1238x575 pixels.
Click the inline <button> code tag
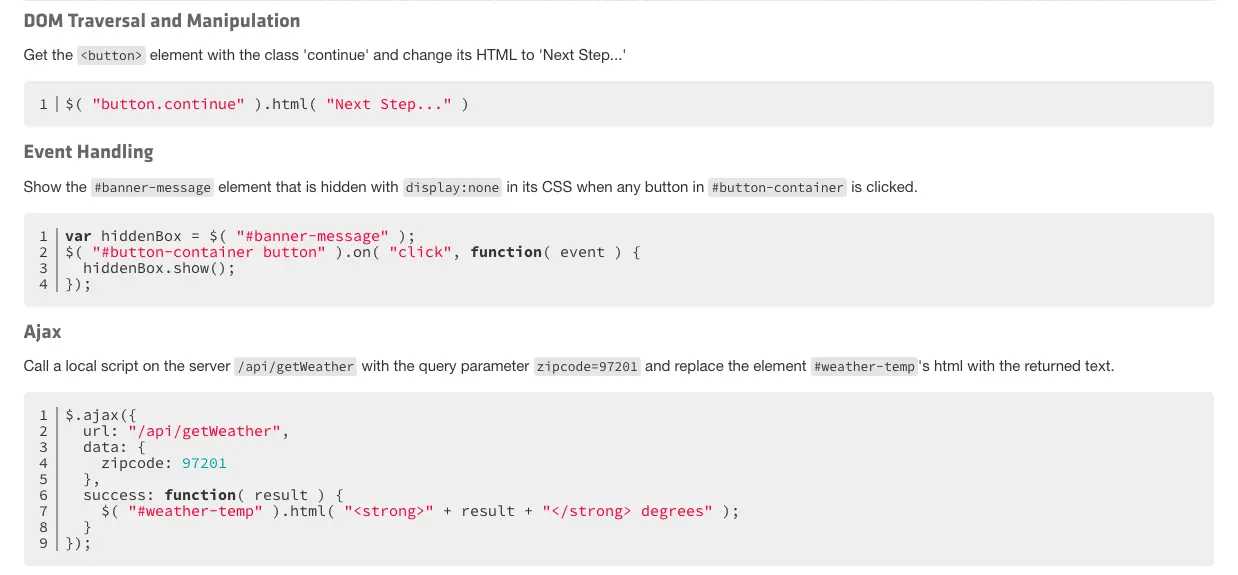pos(112,56)
